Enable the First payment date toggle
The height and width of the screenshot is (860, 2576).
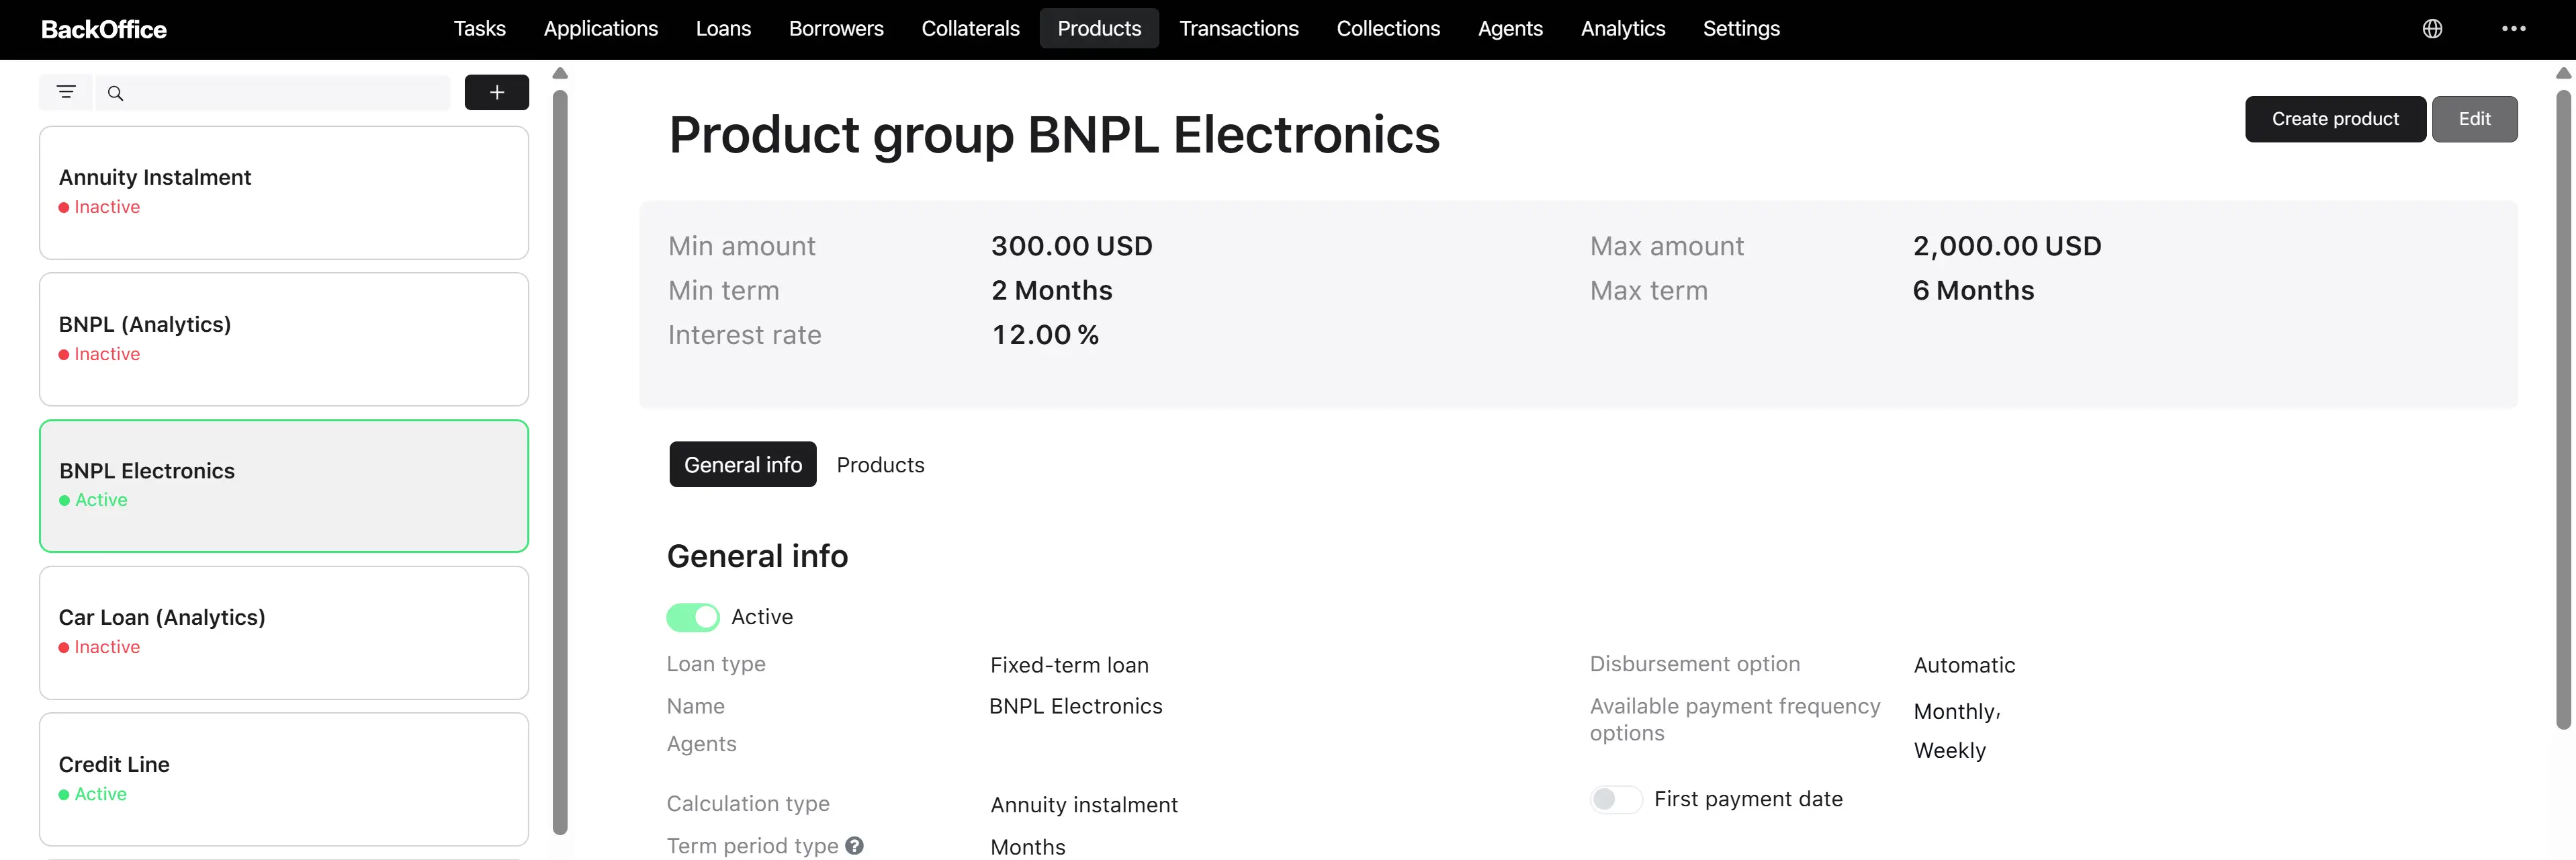tap(1616, 799)
